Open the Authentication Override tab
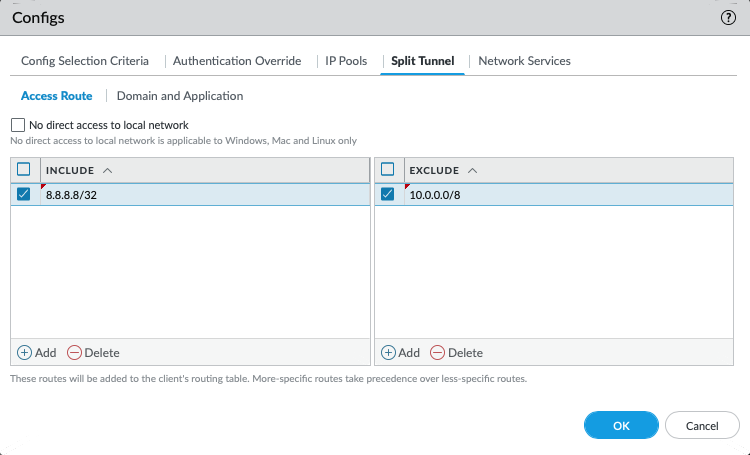Image resolution: width=750 pixels, height=455 pixels. (237, 61)
